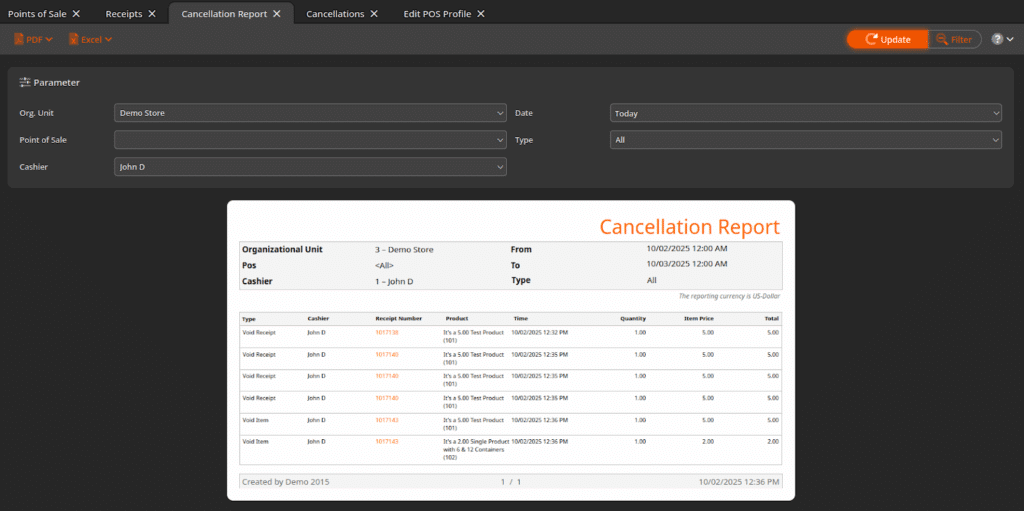Image resolution: width=1024 pixels, height=511 pixels.
Task: Switch to the Receipts tab
Action: [123, 13]
